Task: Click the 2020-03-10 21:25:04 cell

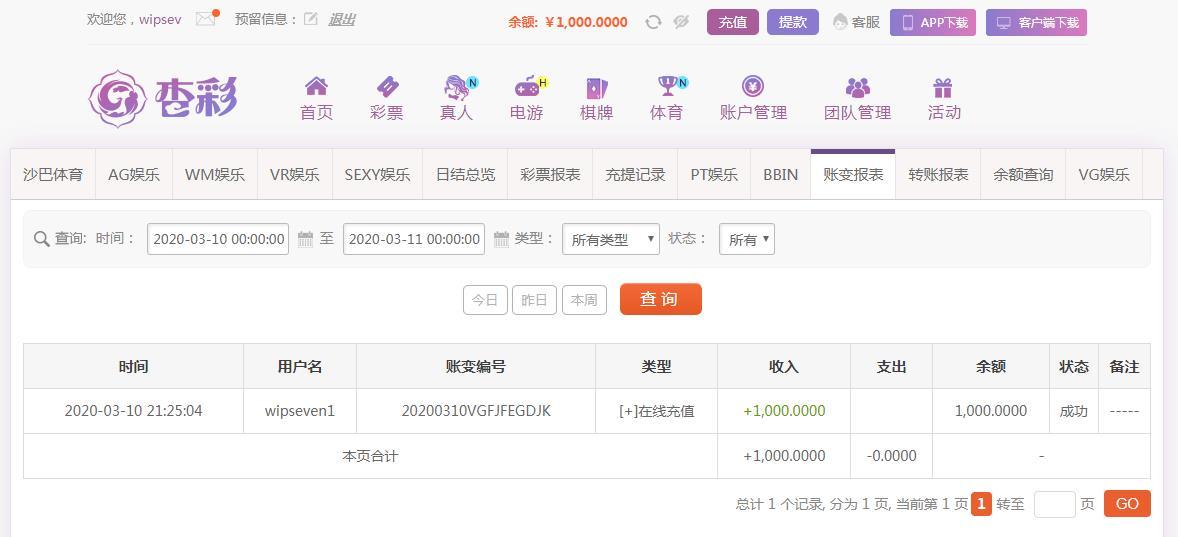Action: tap(133, 411)
